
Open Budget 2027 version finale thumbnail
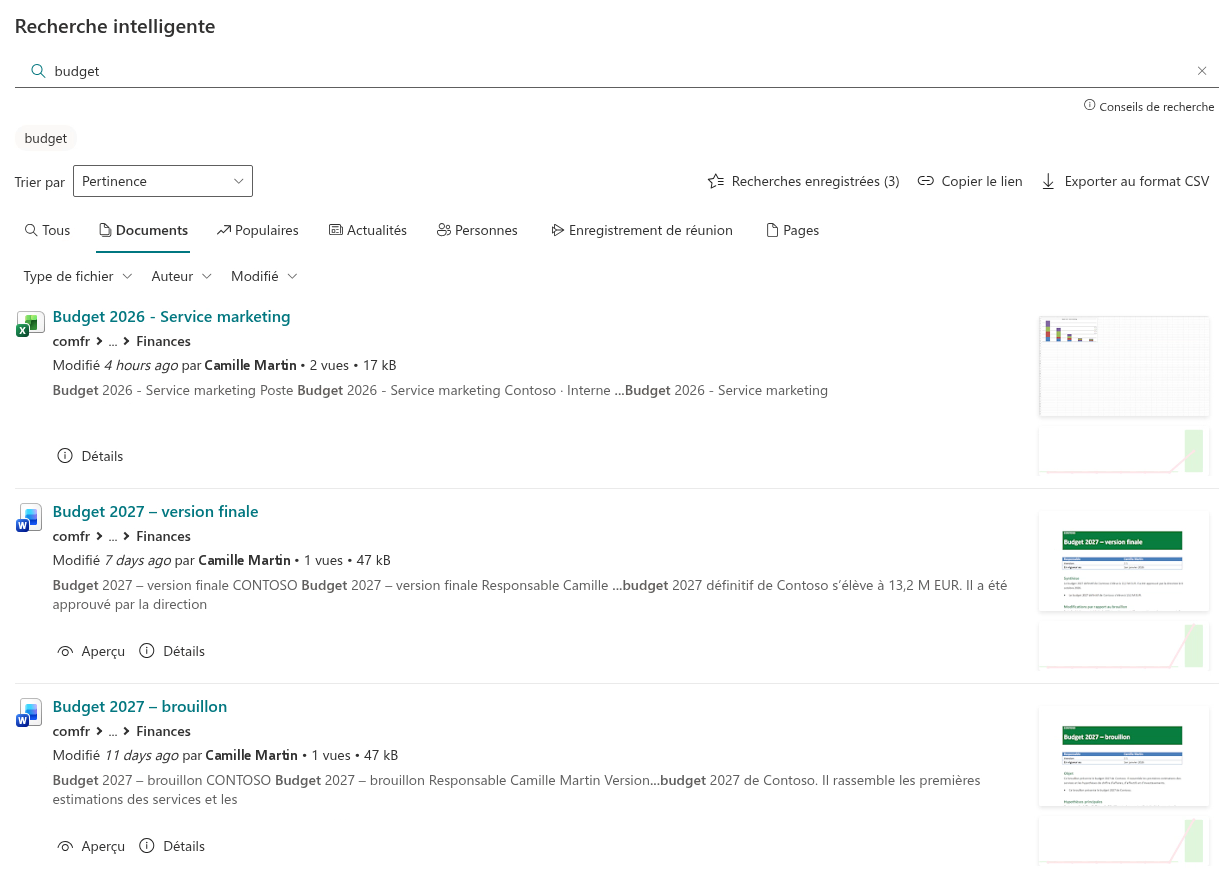point(1124,561)
